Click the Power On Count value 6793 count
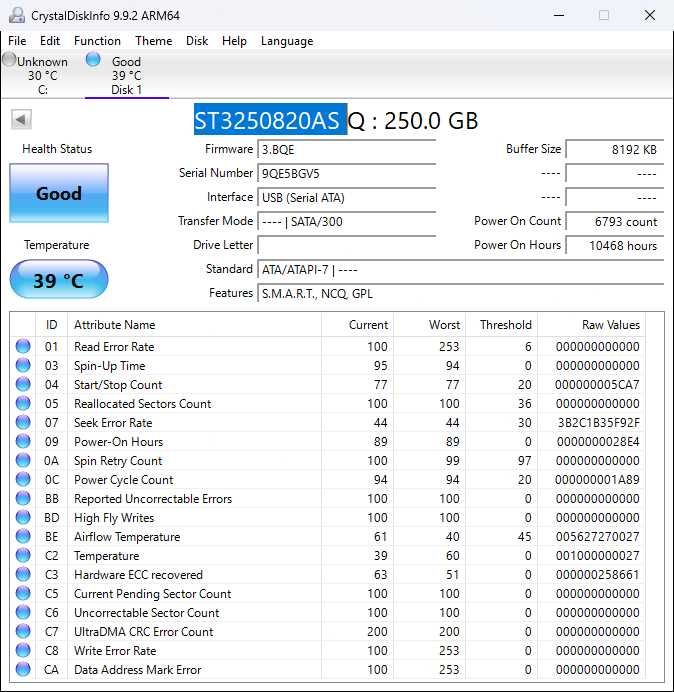 (x=614, y=221)
